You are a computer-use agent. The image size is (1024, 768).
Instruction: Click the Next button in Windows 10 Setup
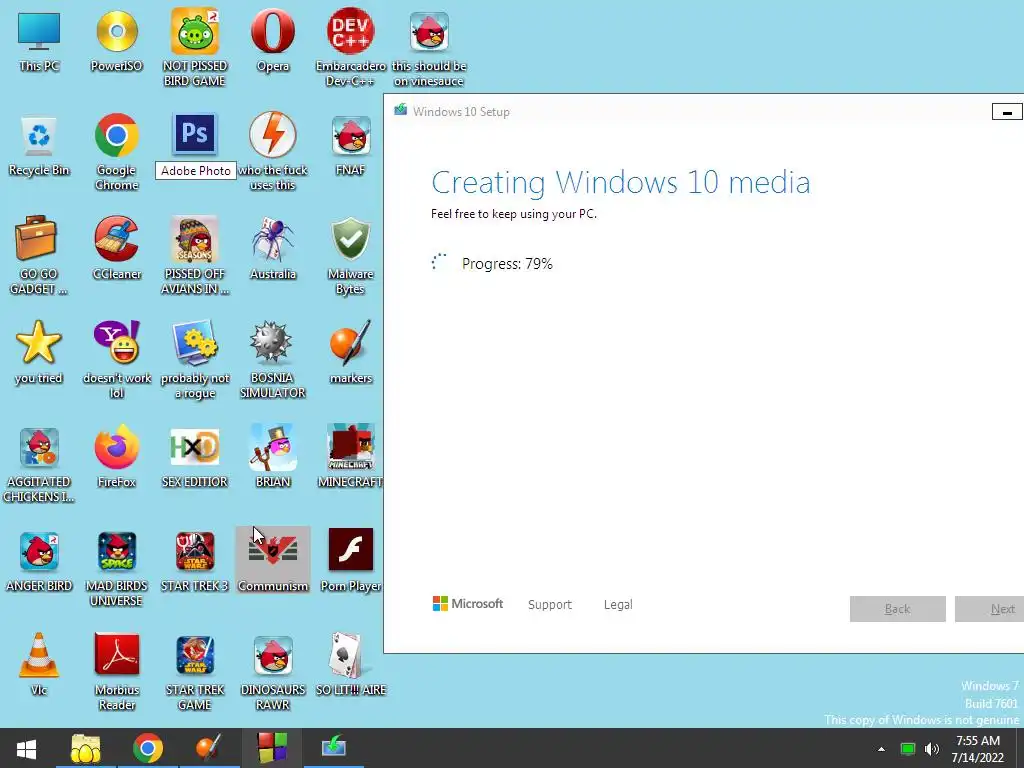point(989,609)
